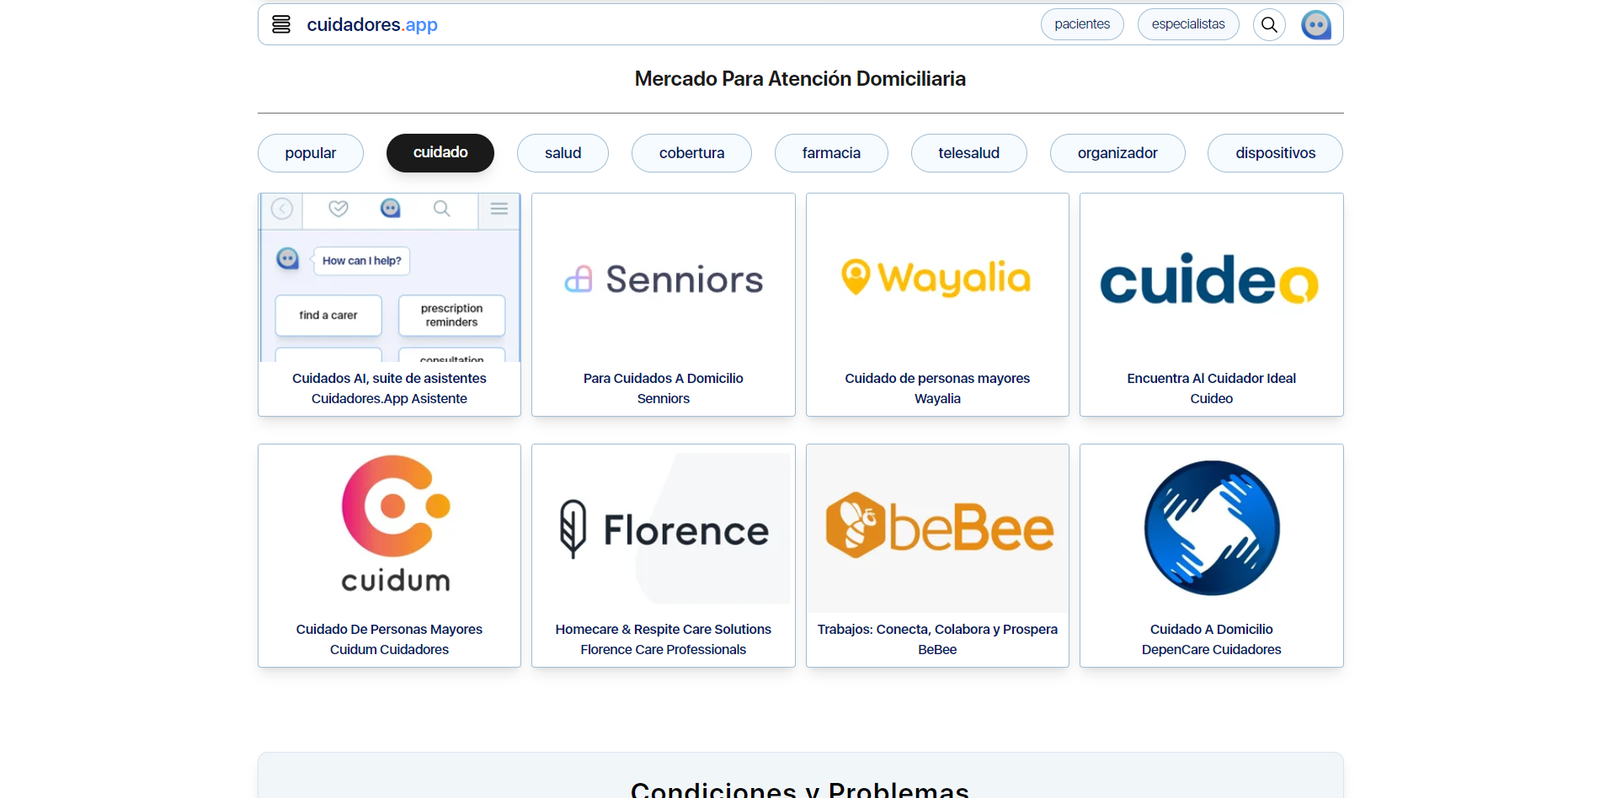
Task: Open the especialistas button
Action: pyautogui.click(x=1188, y=24)
